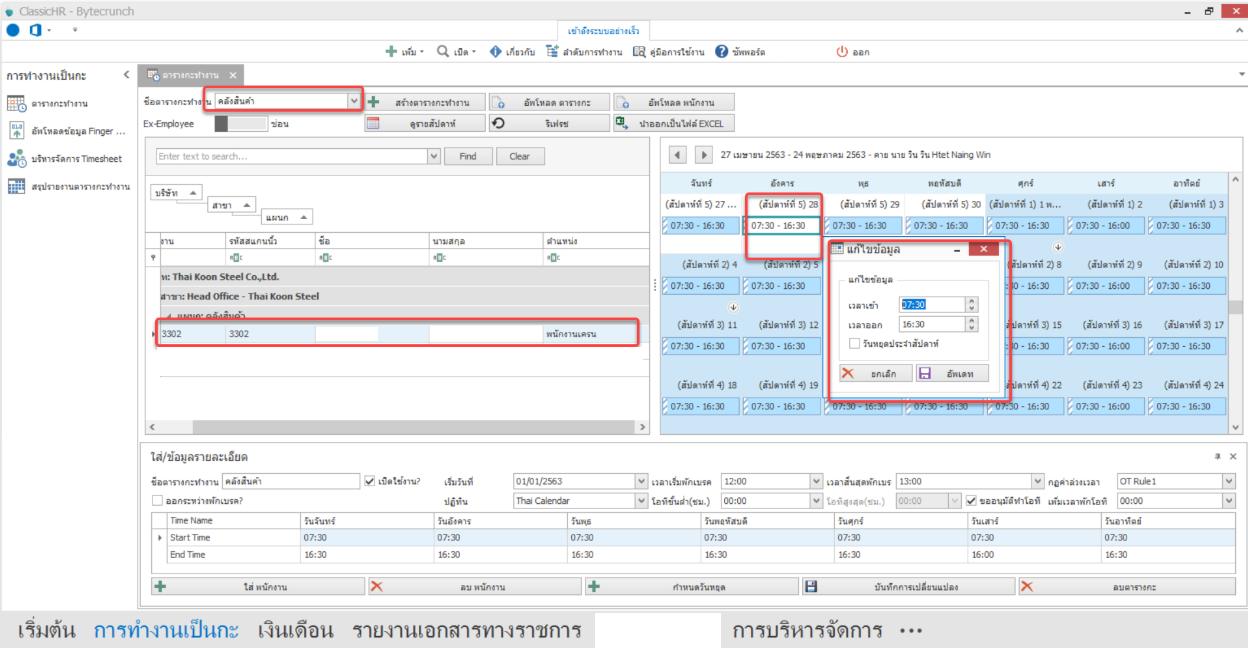
Task: Open the ปฏิทิน Thai Calendar dropdown
Action: click(641, 500)
